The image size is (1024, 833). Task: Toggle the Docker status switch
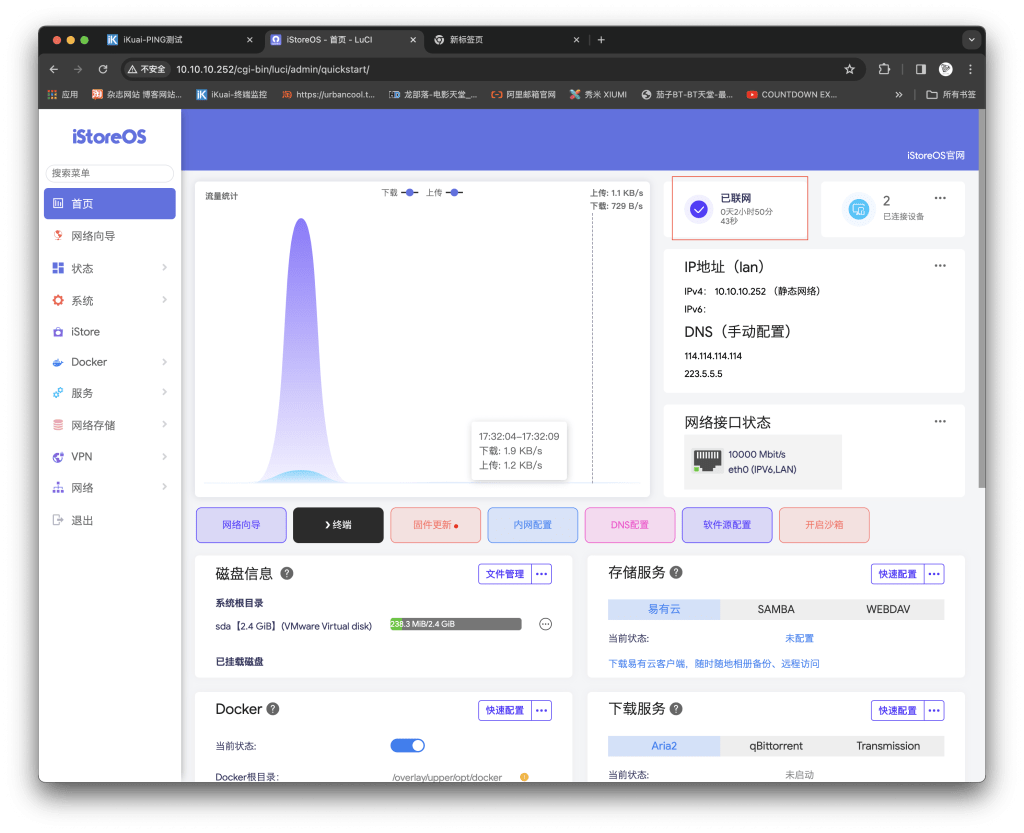coord(407,745)
